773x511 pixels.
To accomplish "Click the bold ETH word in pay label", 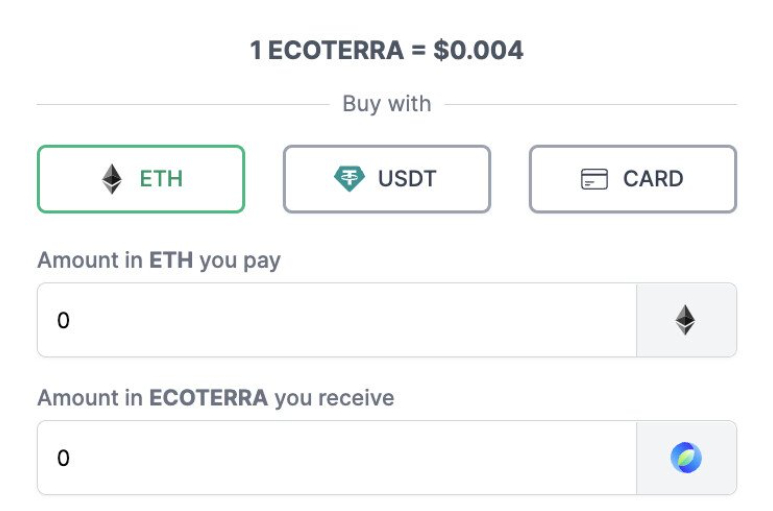I will 171,260.
